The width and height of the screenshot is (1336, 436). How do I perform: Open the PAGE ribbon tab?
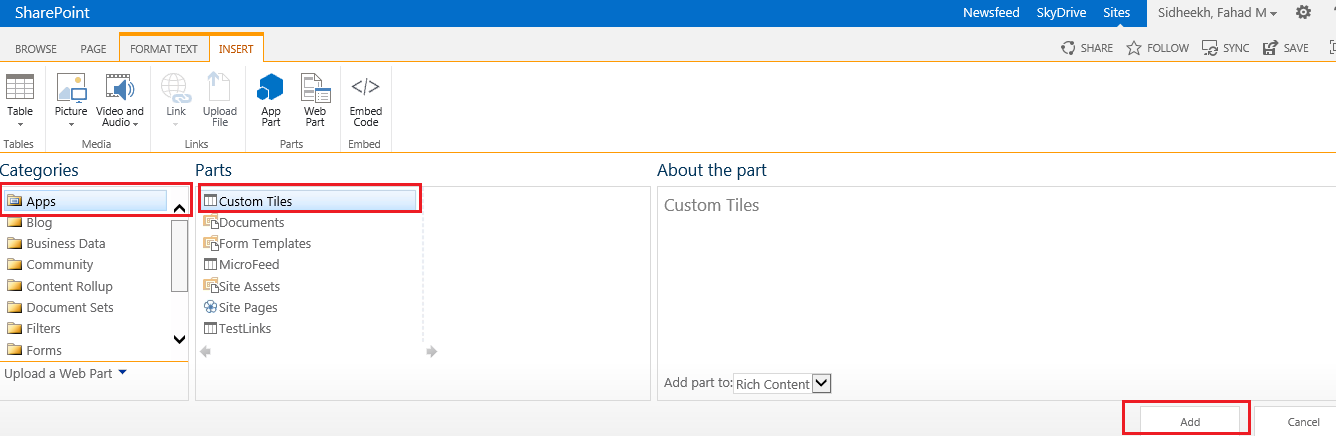93,48
